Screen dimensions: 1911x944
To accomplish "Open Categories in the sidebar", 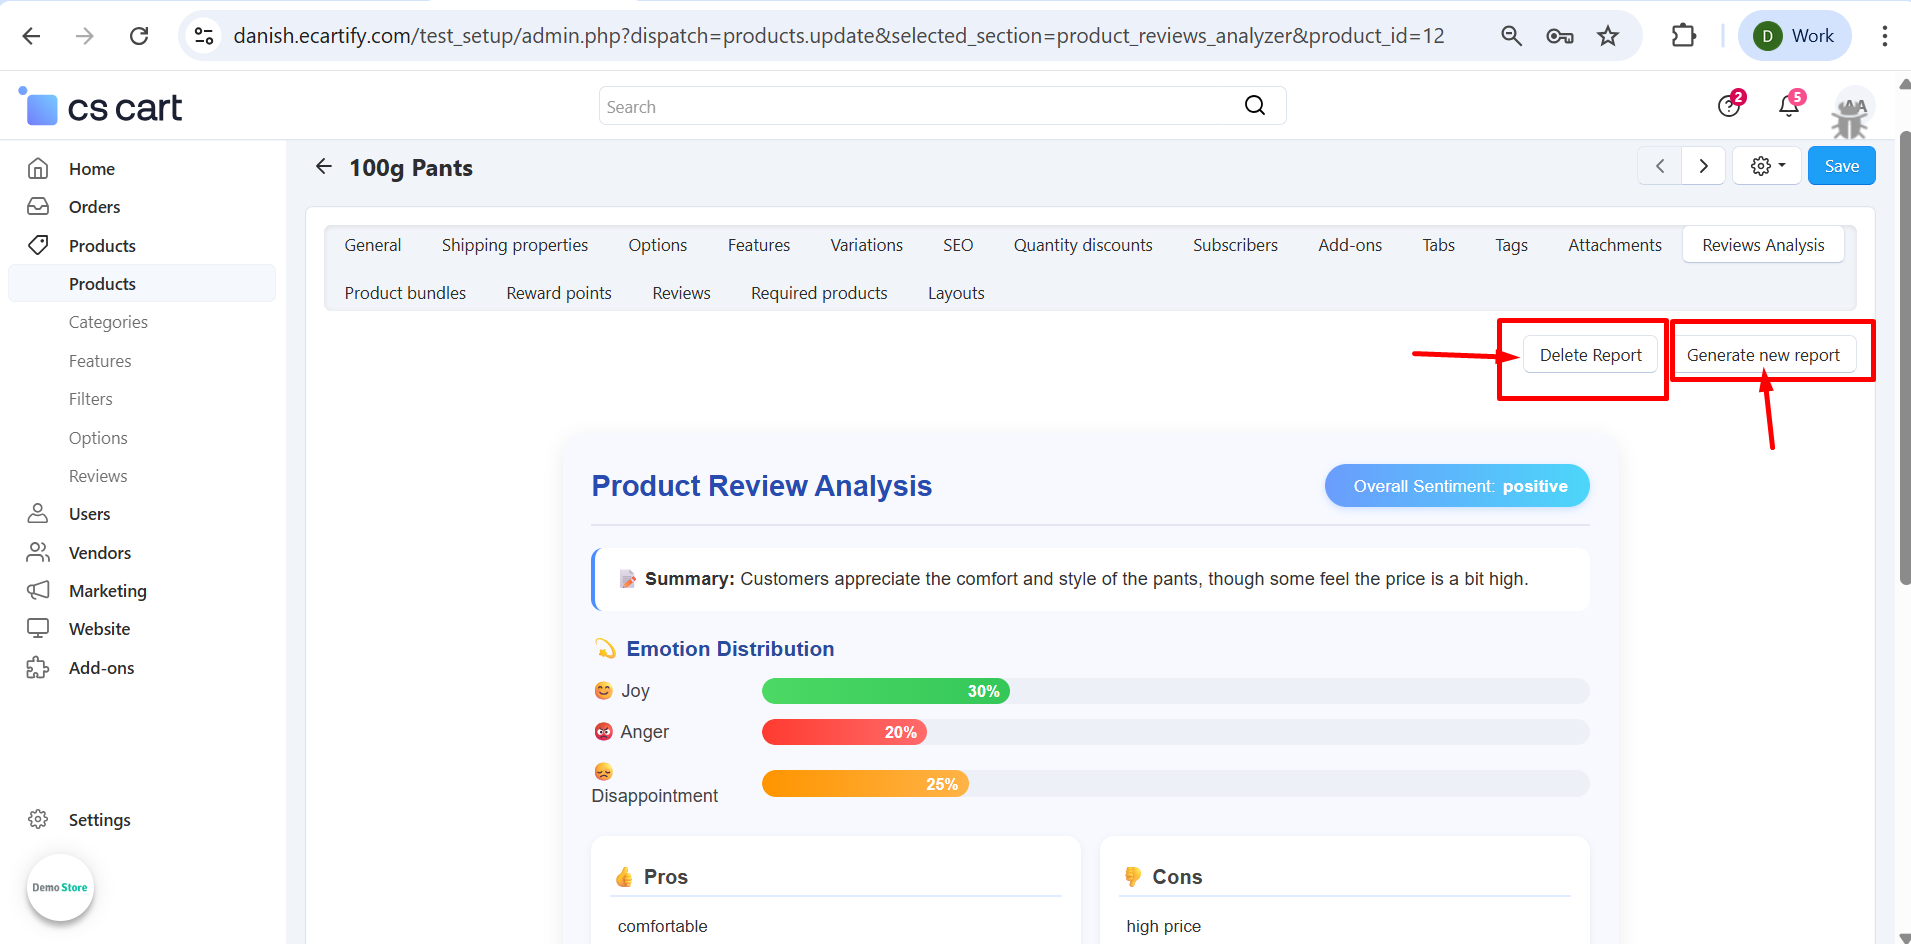I will coord(108,322).
